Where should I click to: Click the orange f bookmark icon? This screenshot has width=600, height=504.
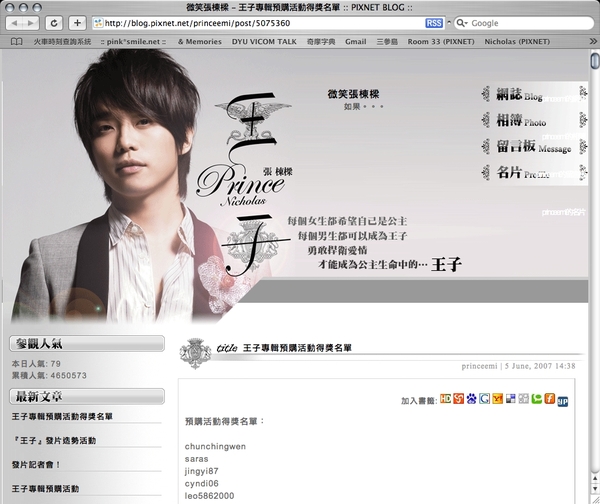coord(549,399)
